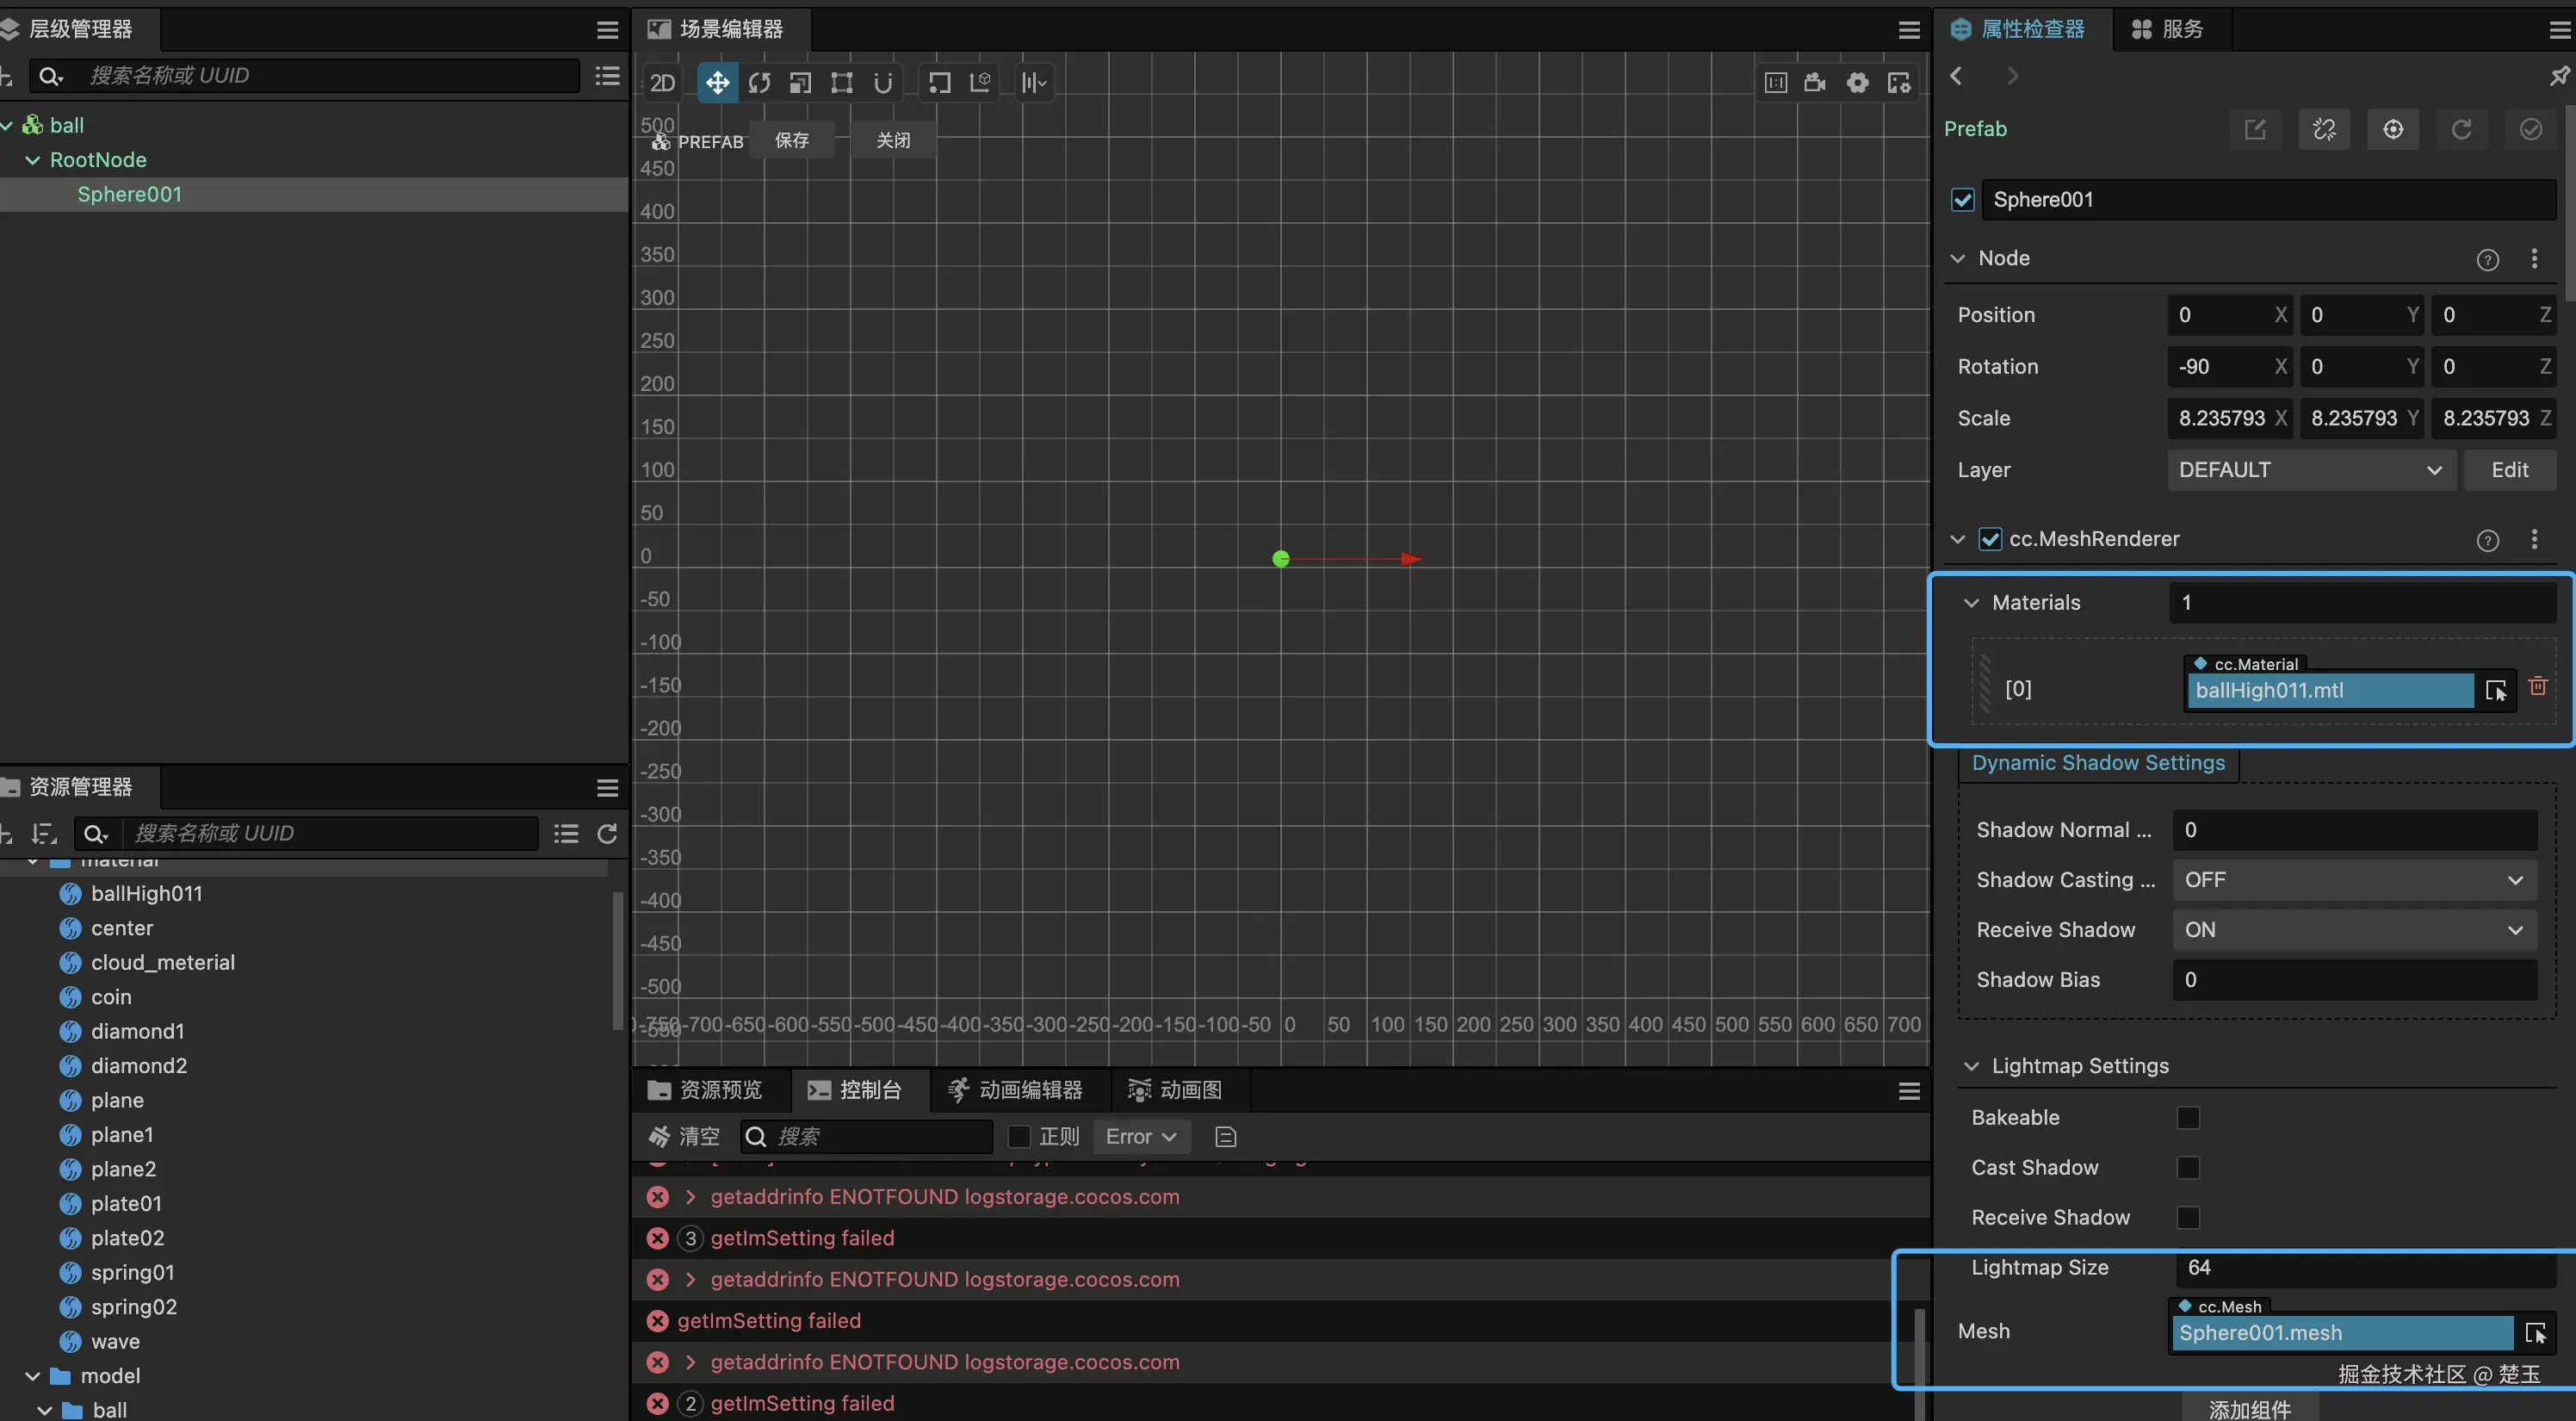Screen dimensions: 2576x1421
Task: Enable the Bakeable checkbox
Action: pos(2188,1117)
